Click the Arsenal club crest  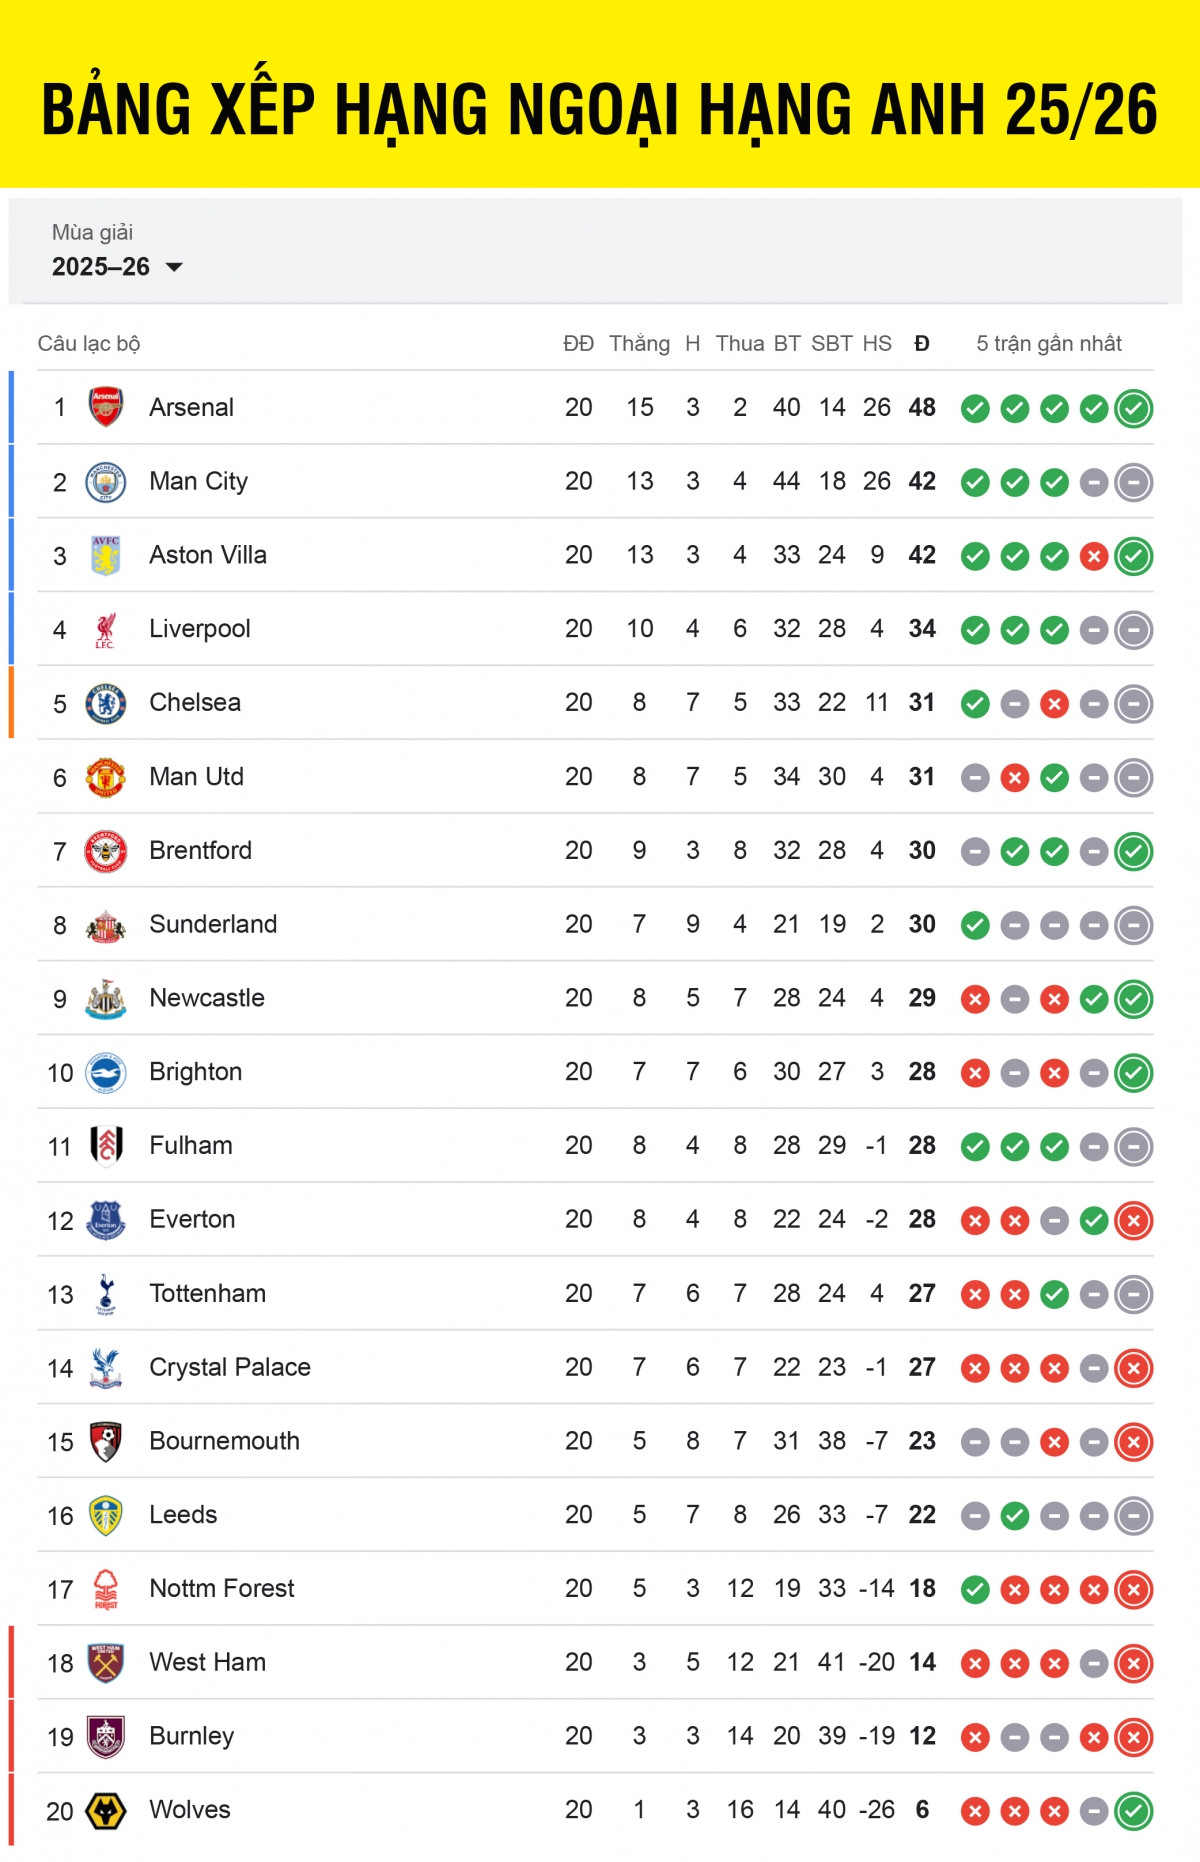tap(106, 407)
